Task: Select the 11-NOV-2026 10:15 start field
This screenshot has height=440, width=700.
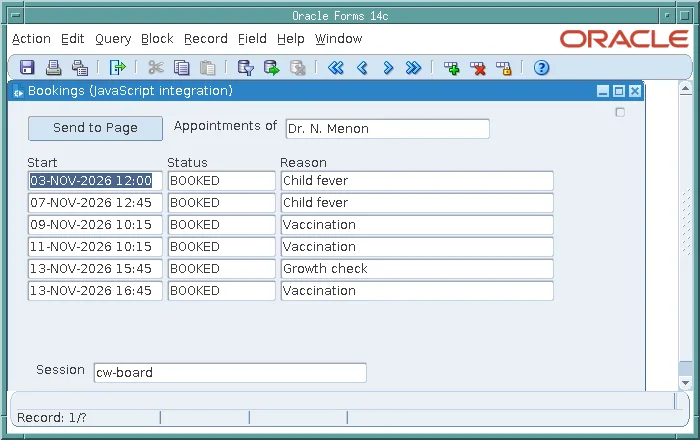Action: coord(95,247)
